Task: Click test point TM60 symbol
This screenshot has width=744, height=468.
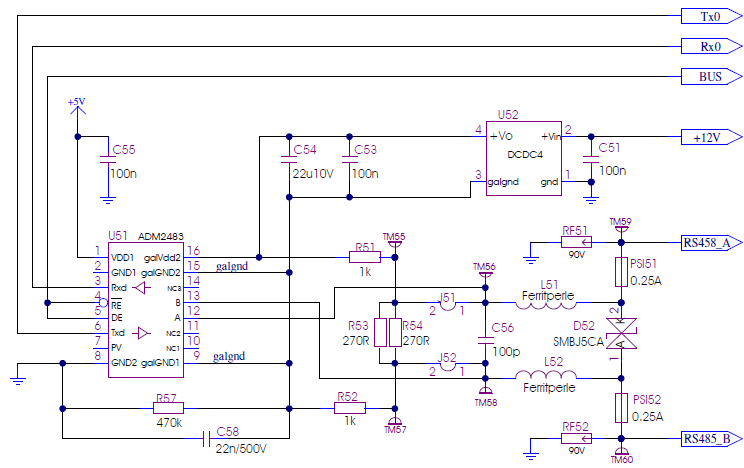Action: coord(621,452)
